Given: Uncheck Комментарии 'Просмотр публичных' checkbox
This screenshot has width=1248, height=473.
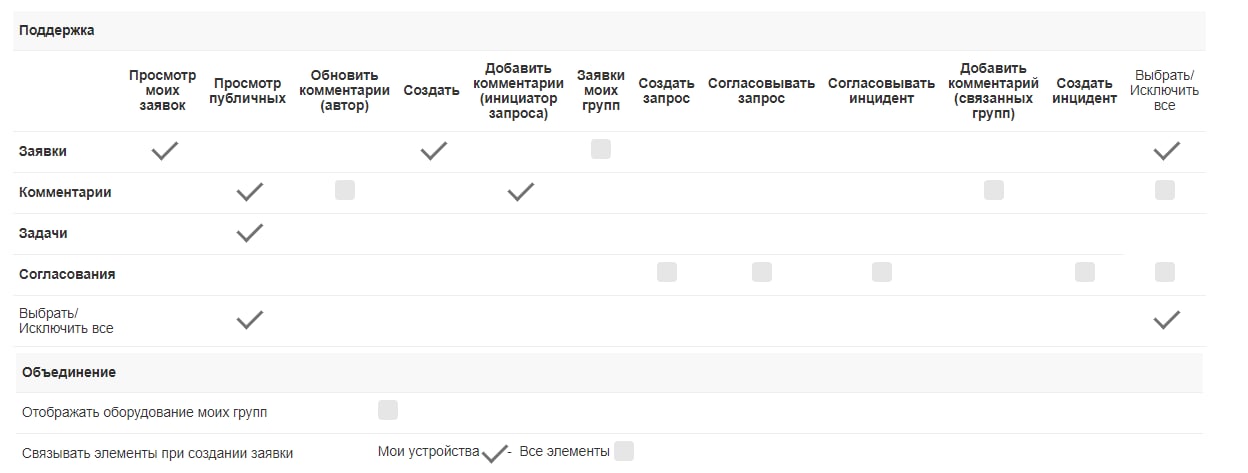Looking at the screenshot, I should click(249, 192).
